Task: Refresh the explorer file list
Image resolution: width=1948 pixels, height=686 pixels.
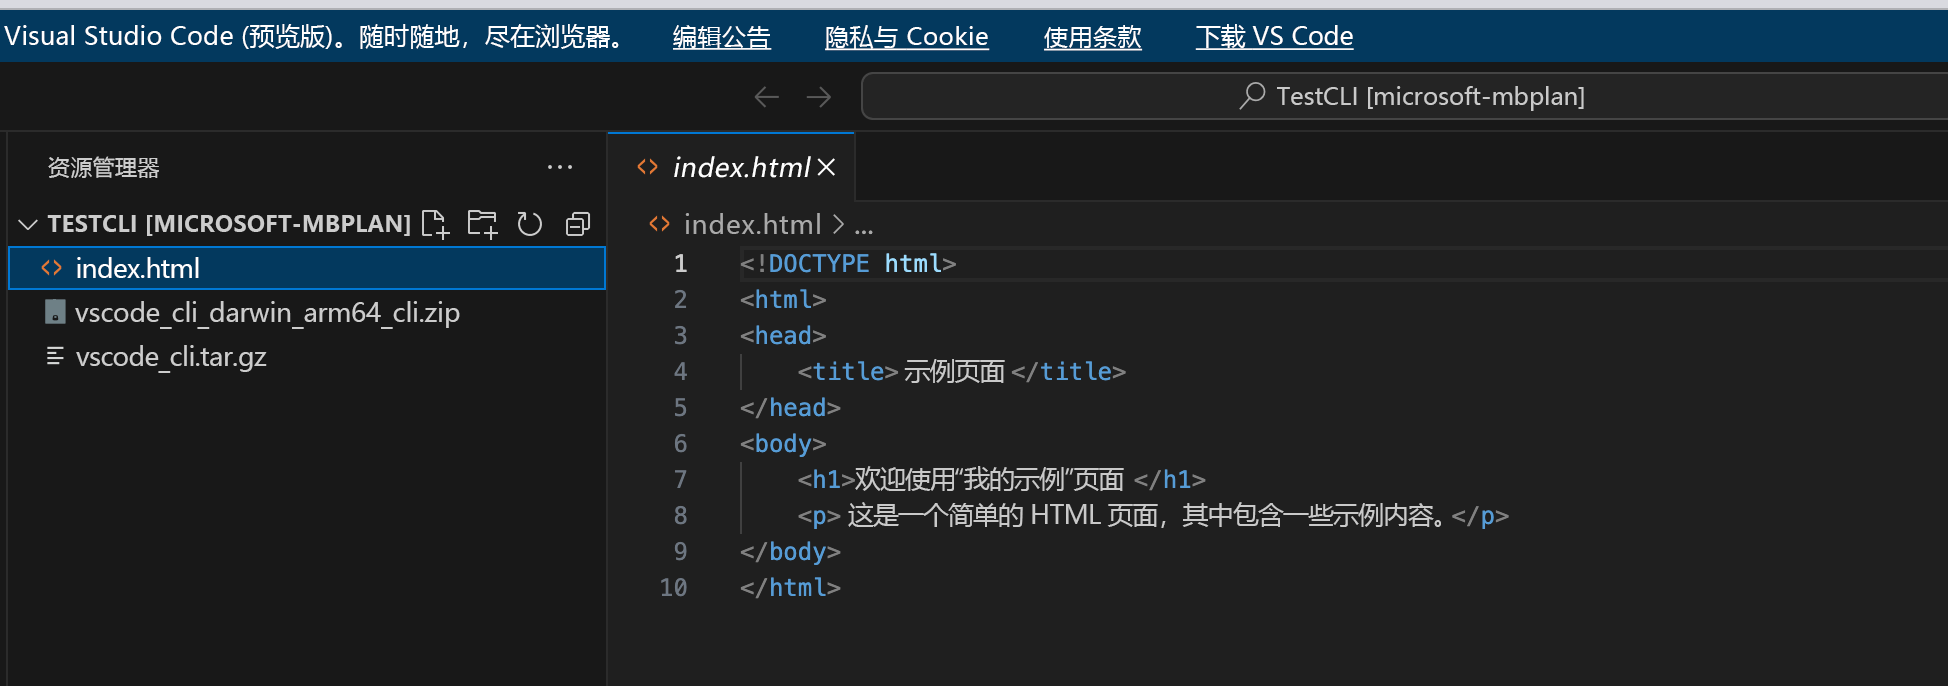Action: coord(530,224)
